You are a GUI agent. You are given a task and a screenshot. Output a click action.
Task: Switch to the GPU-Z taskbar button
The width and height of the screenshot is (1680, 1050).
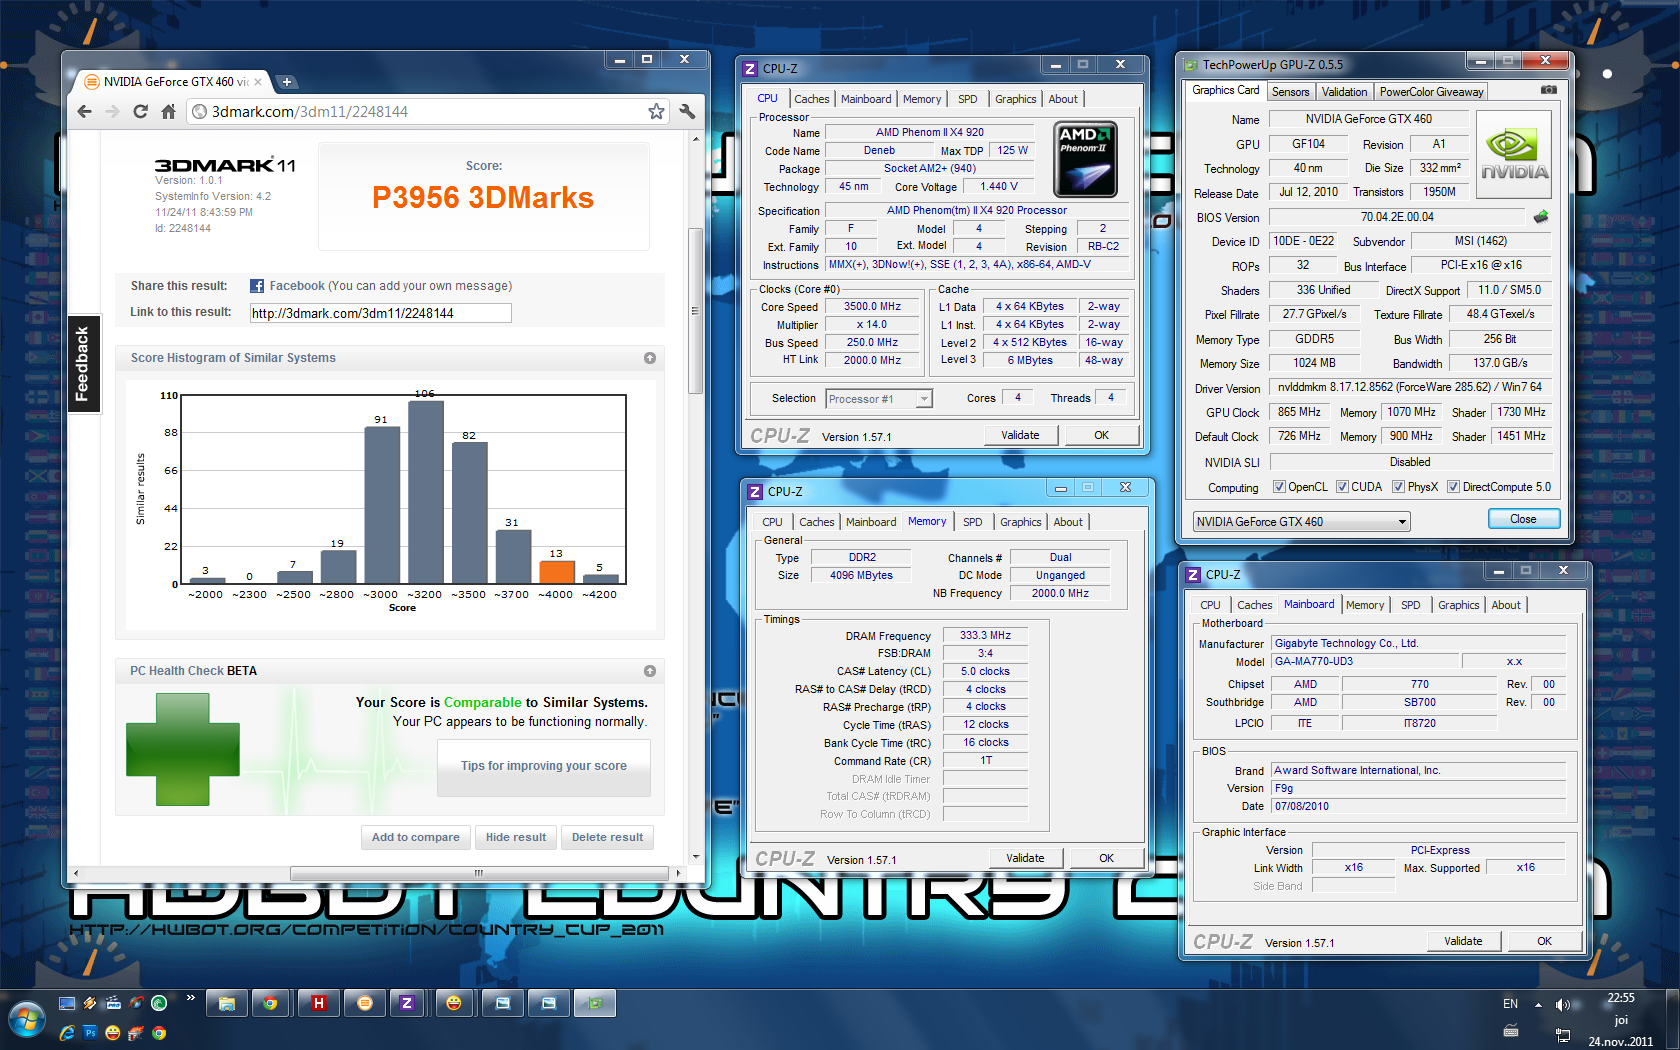pyautogui.click(x=595, y=1003)
